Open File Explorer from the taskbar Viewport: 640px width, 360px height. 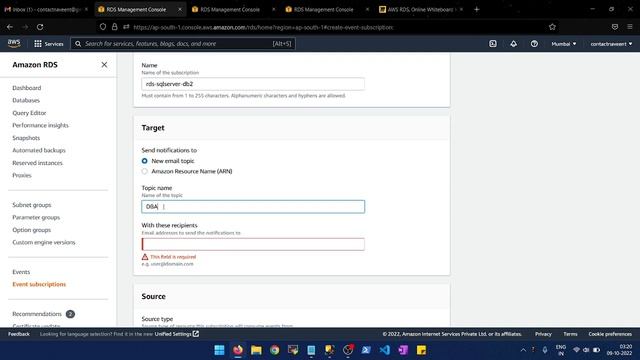[256, 350]
